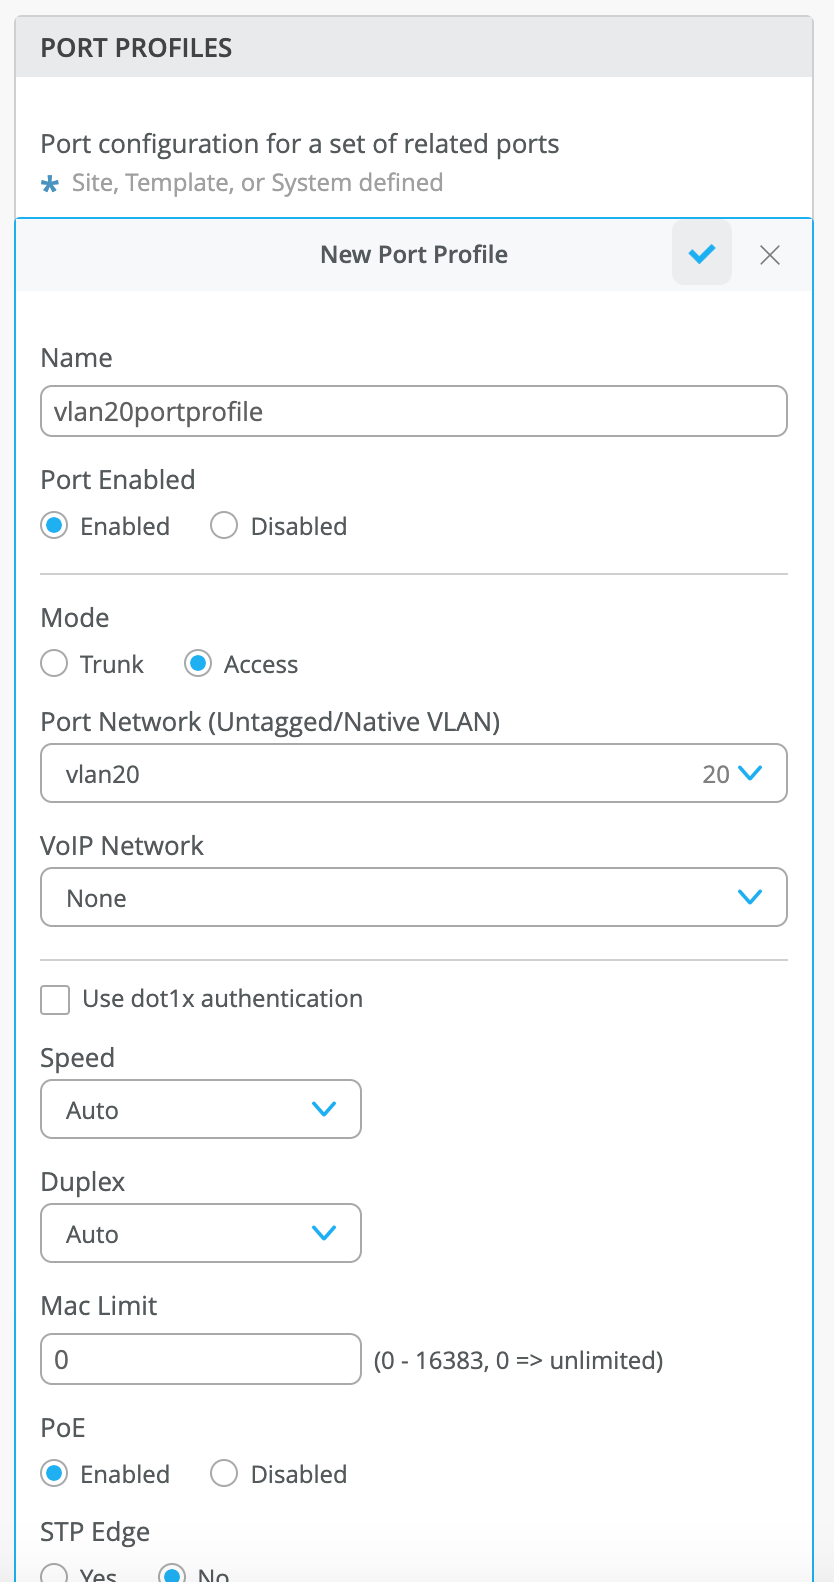Click the Name input field

[x=414, y=412]
